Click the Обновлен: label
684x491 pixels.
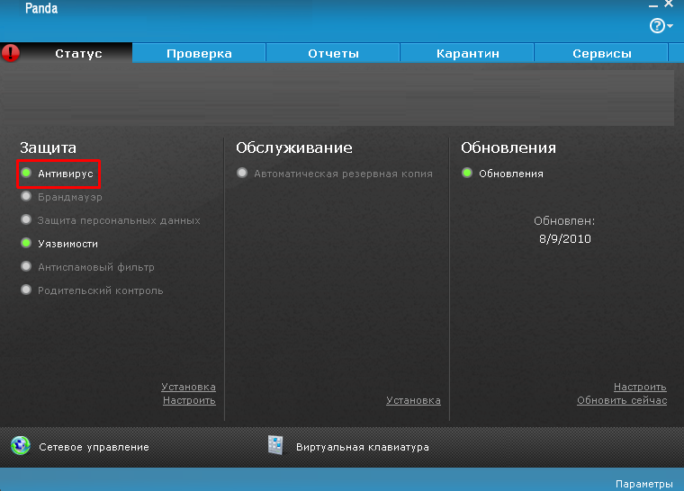point(564,221)
